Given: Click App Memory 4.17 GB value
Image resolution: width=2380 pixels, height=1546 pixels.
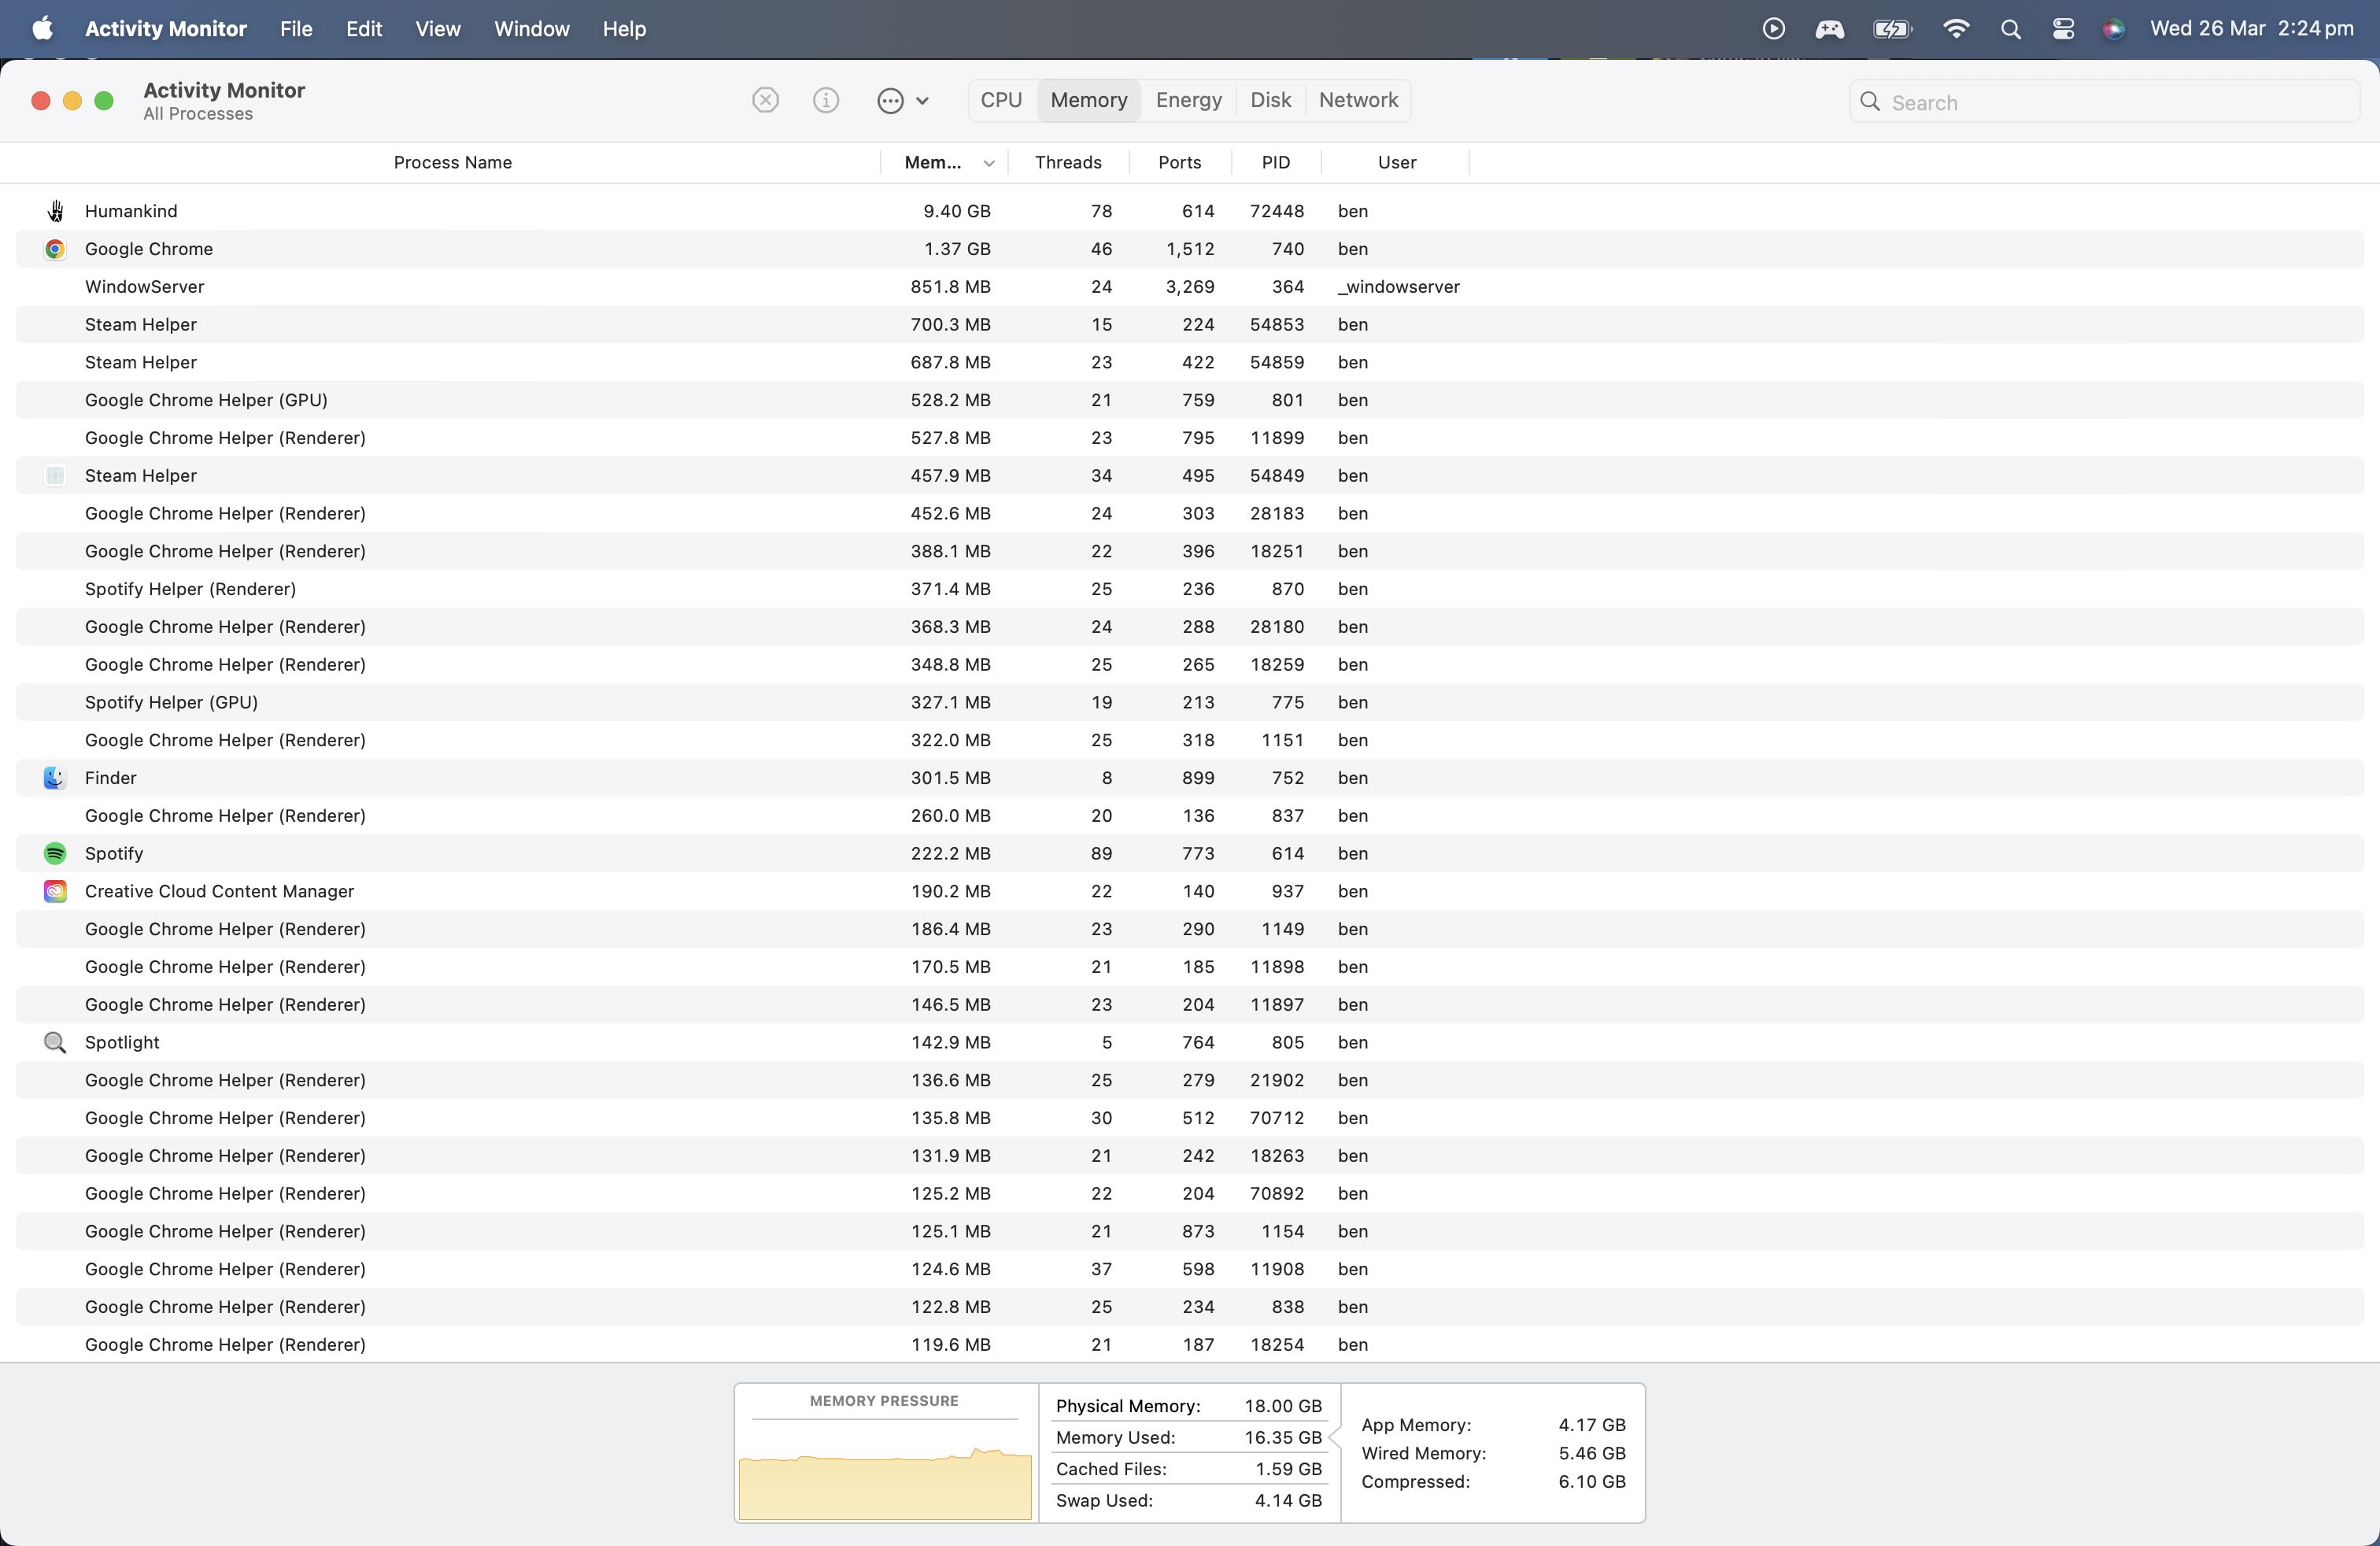Looking at the screenshot, I should click(1592, 1425).
